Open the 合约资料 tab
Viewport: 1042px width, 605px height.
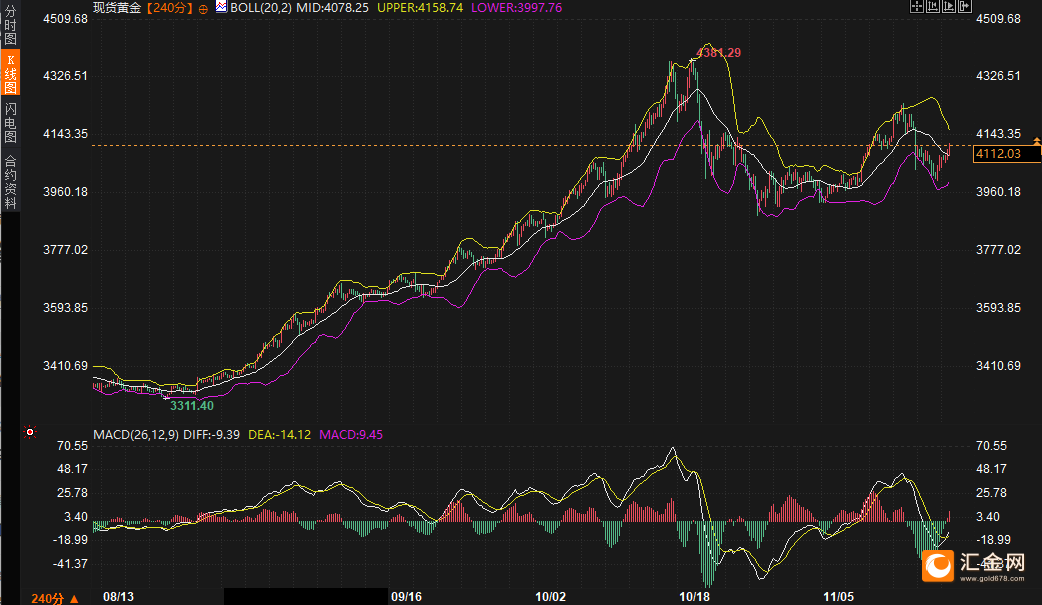pos(10,182)
